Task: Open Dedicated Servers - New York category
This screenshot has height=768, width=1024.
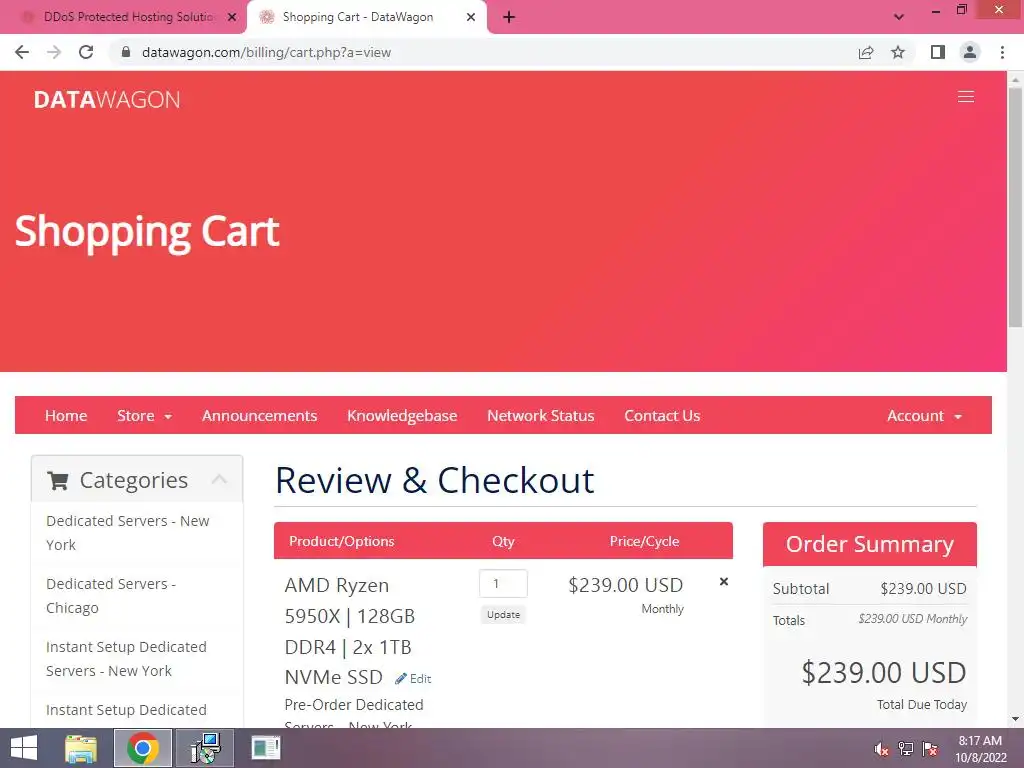Action: pyautogui.click(x=128, y=533)
